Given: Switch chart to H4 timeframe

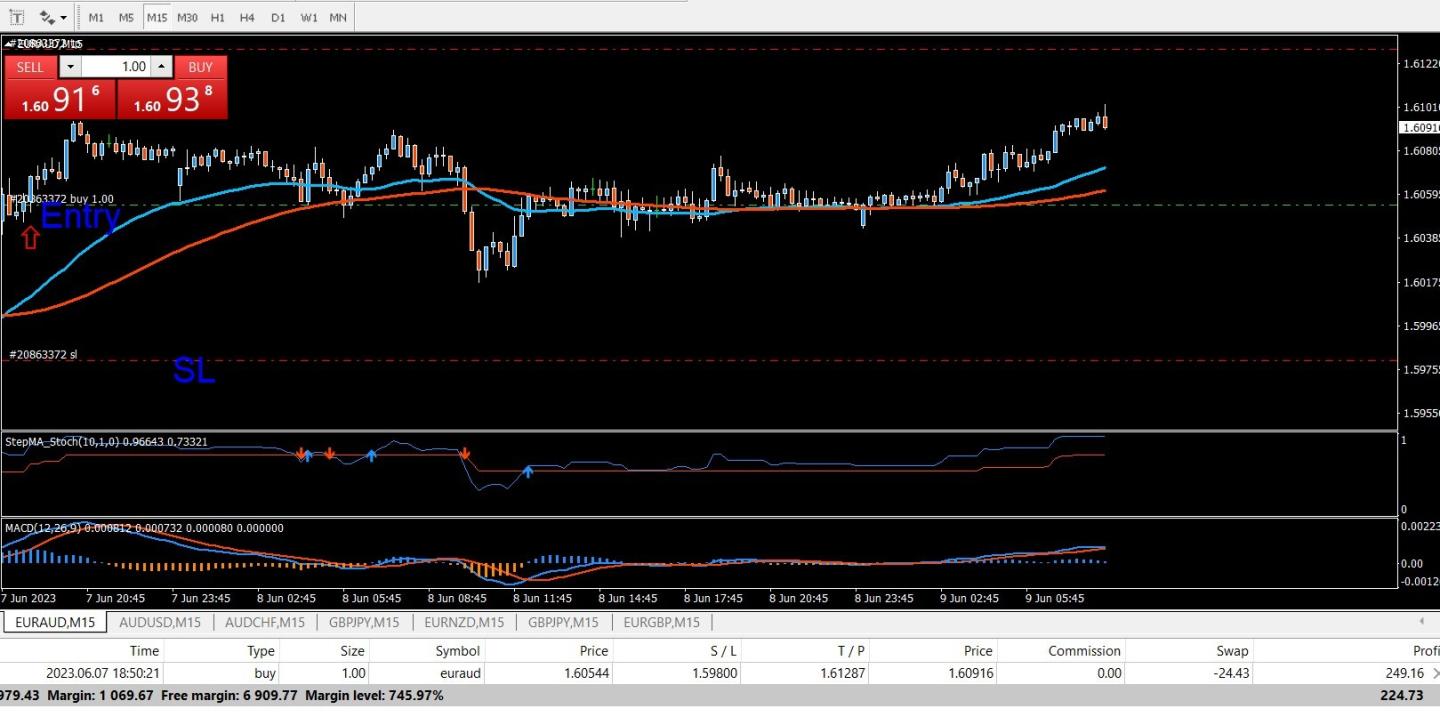Looking at the screenshot, I should [248, 17].
